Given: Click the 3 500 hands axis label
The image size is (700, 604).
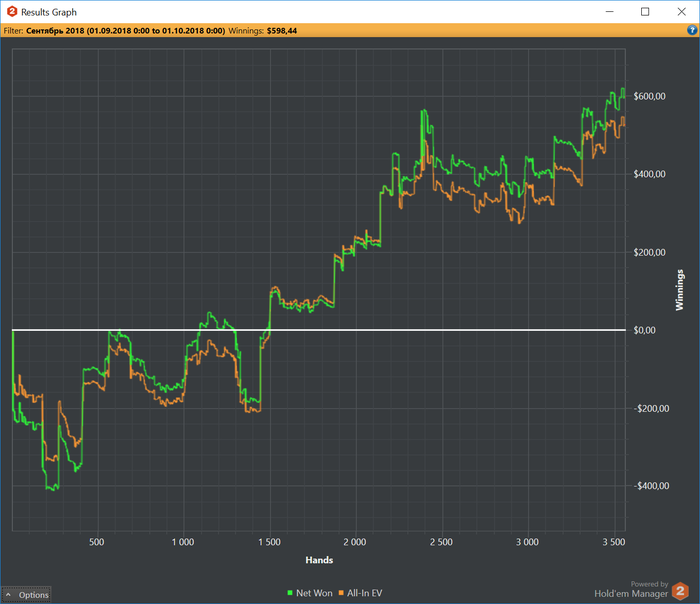Looking at the screenshot, I should pos(614,542).
